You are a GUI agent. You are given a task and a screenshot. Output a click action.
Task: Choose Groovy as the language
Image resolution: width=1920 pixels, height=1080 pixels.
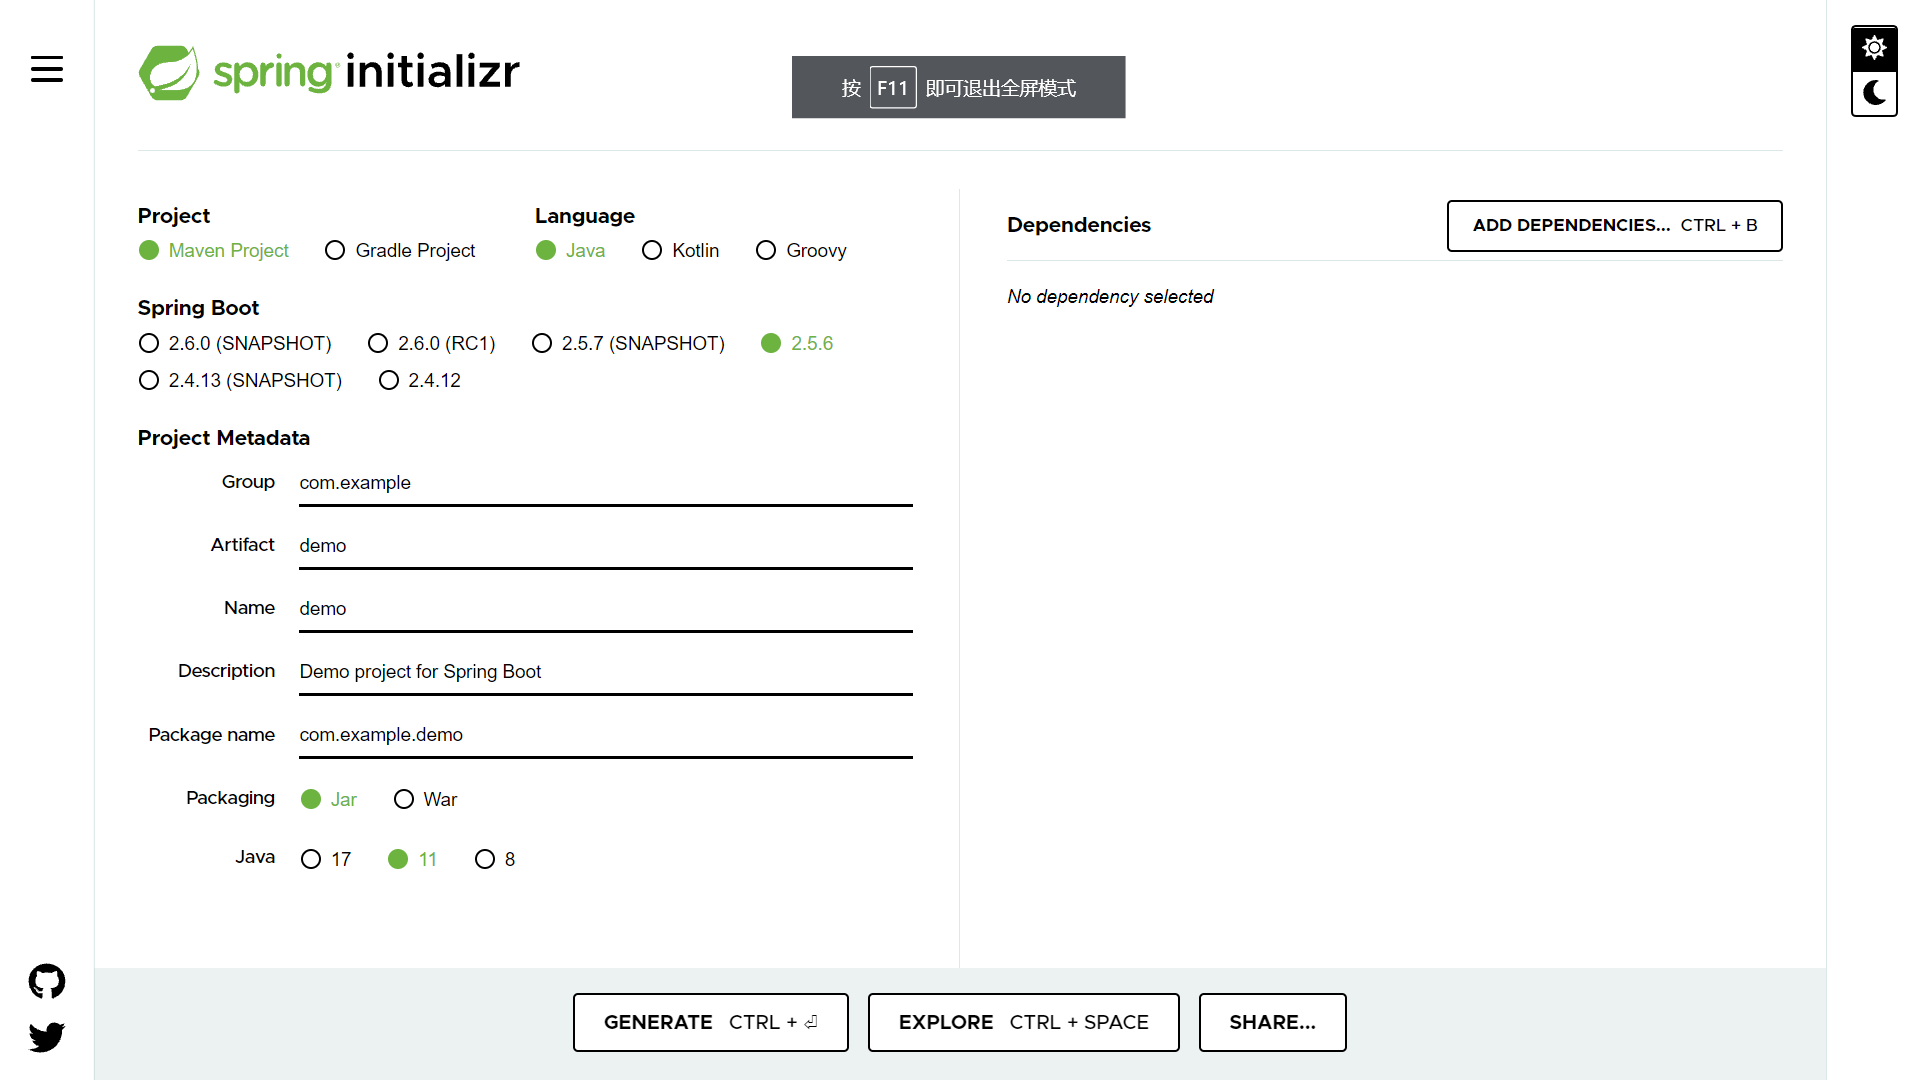(801, 250)
